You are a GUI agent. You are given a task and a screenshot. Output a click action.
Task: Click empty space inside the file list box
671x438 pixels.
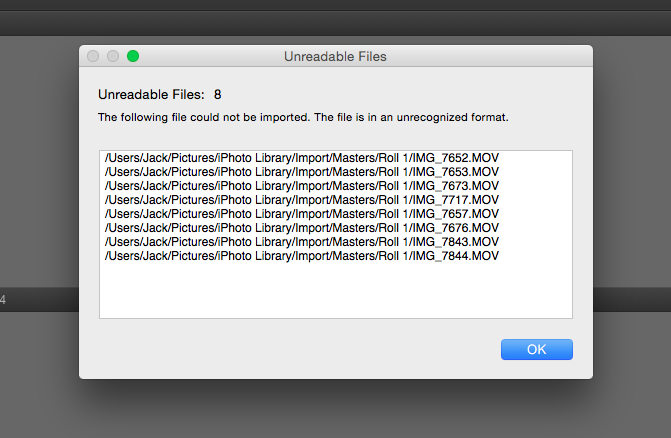[335, 292]
